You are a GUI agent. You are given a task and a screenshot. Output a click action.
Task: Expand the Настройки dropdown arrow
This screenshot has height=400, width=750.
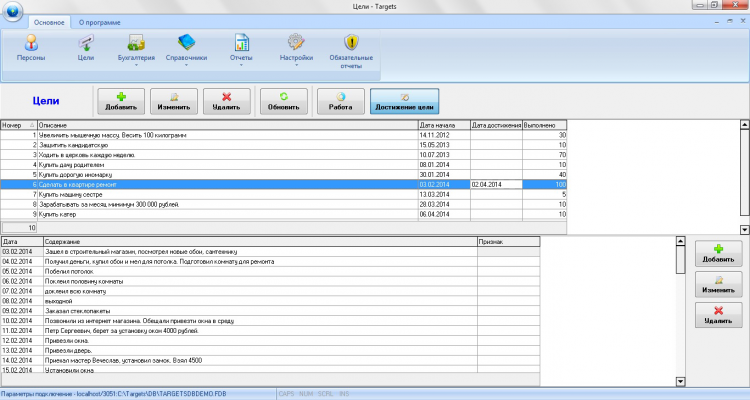pos(296,65)
